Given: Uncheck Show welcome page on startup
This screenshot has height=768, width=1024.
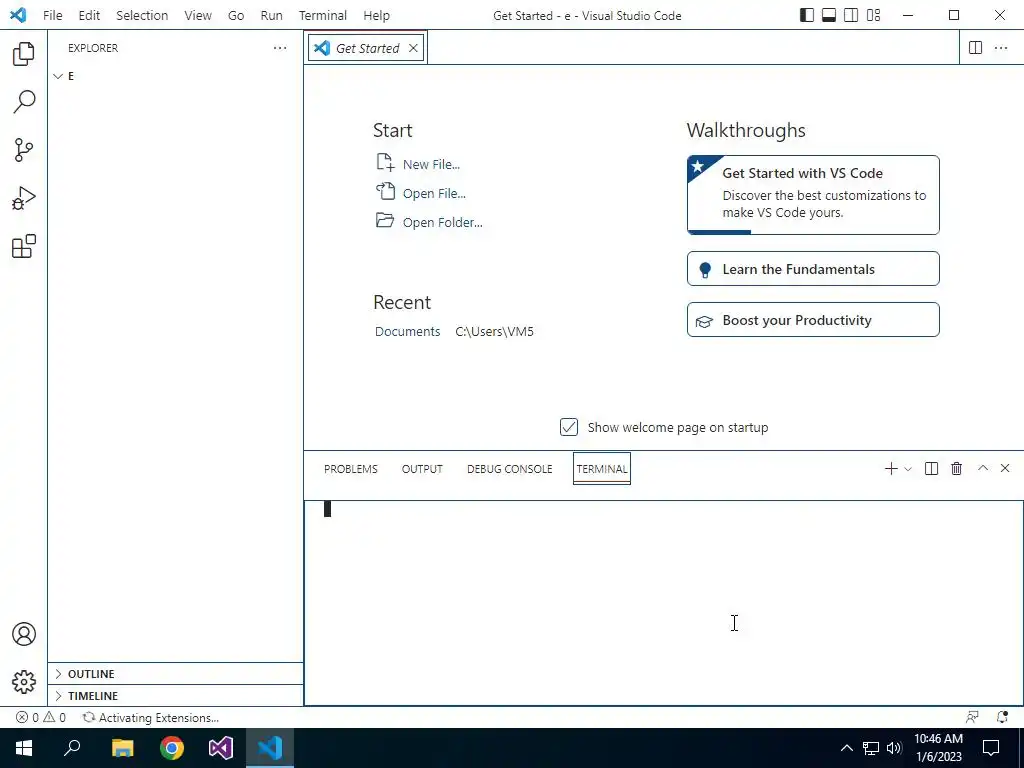Looking at the screenshot, I should coord(569,427).
